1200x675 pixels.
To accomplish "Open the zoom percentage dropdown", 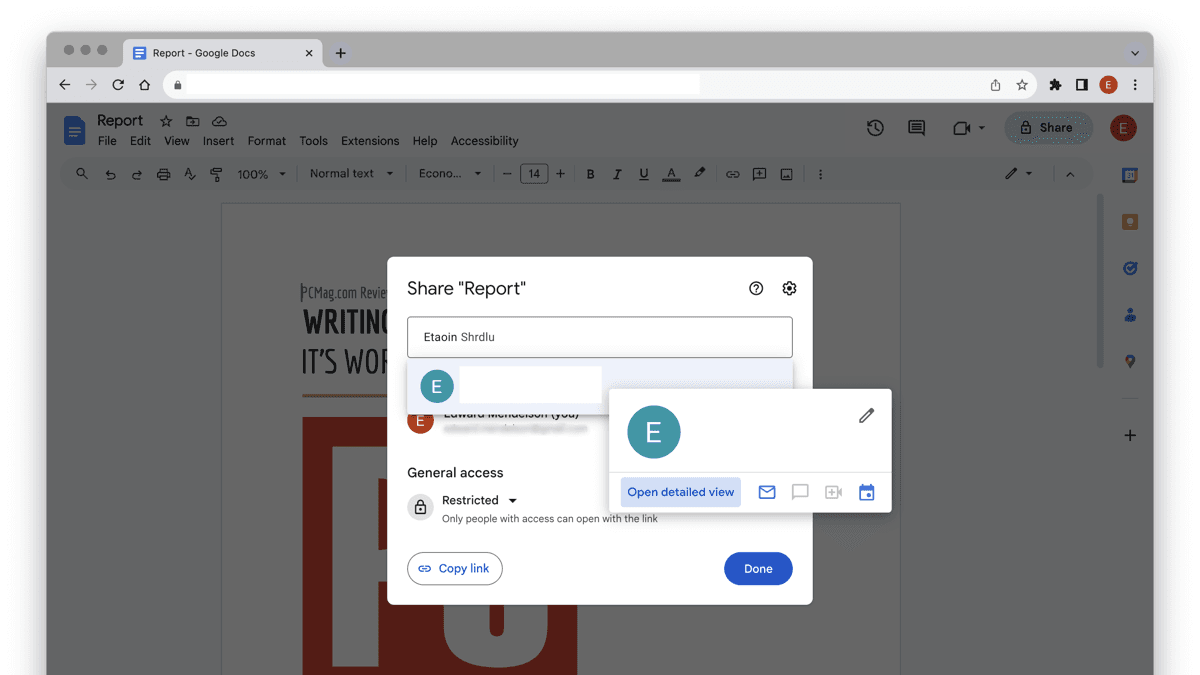I will pyautogui.click(x=260, y=173).
